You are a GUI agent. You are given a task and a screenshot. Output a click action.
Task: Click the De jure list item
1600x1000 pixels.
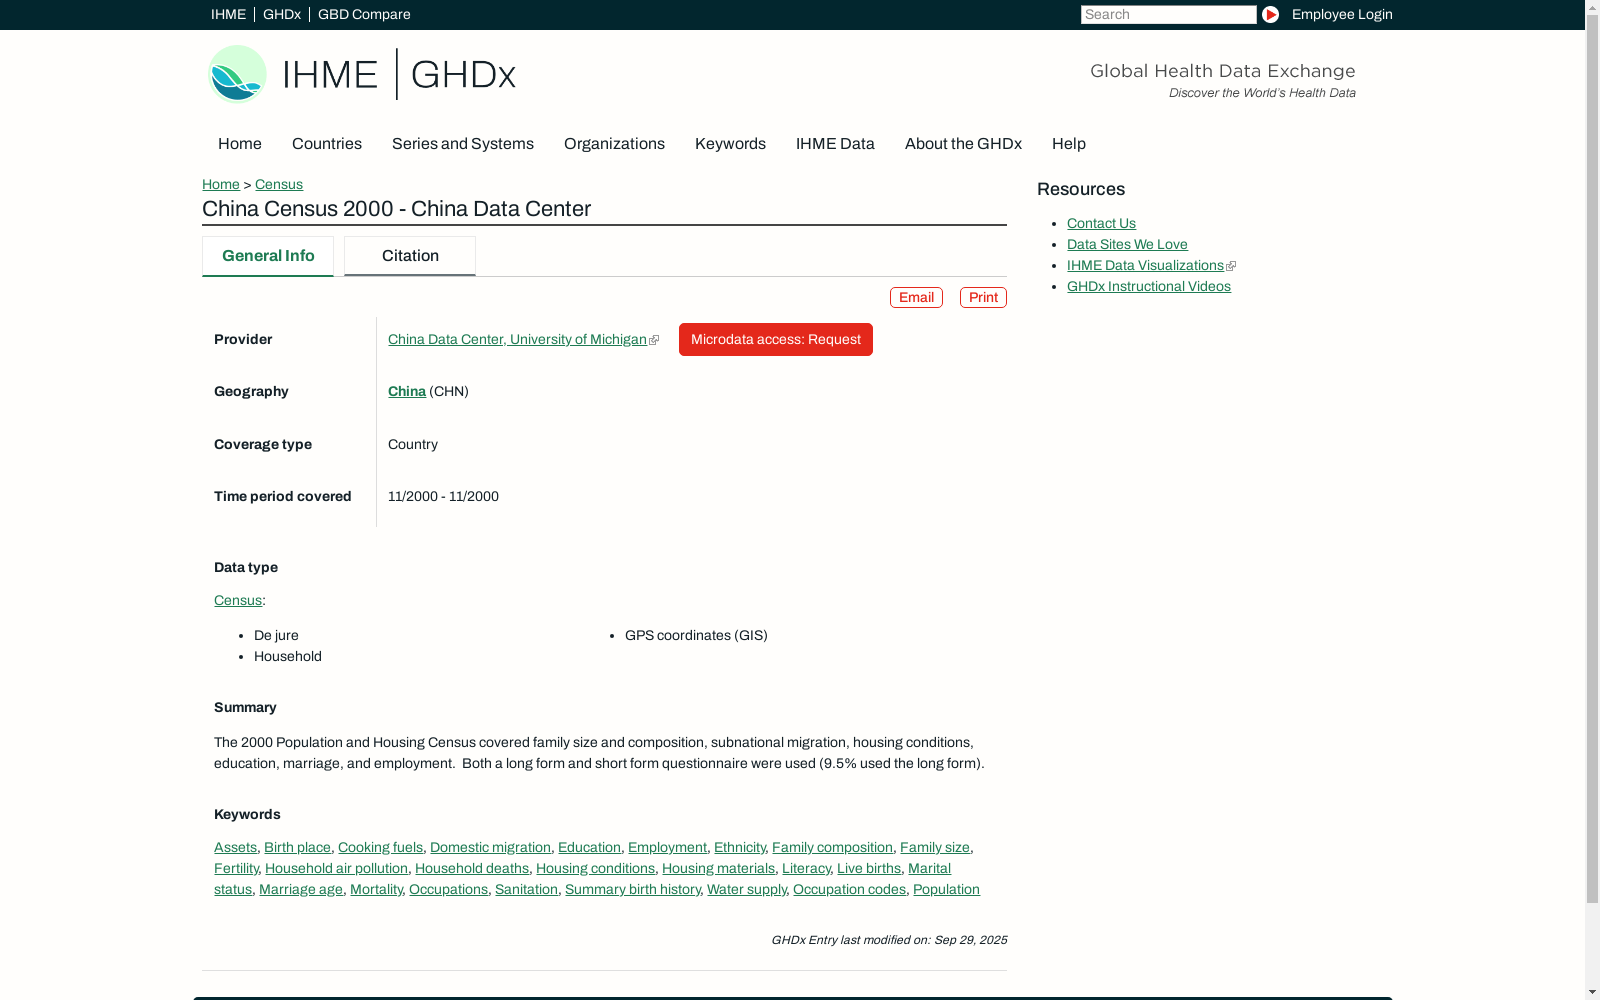pyautogui.click(x=276, y=636)
